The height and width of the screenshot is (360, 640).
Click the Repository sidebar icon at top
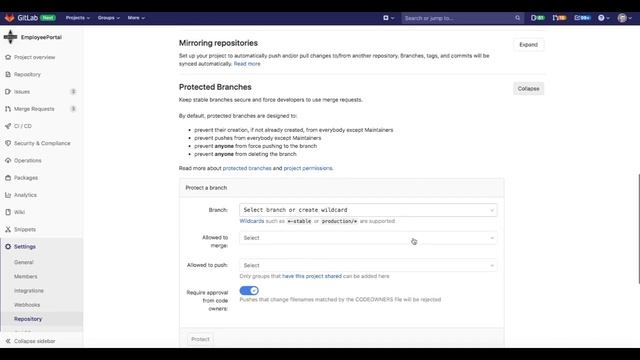click(8, 74)
